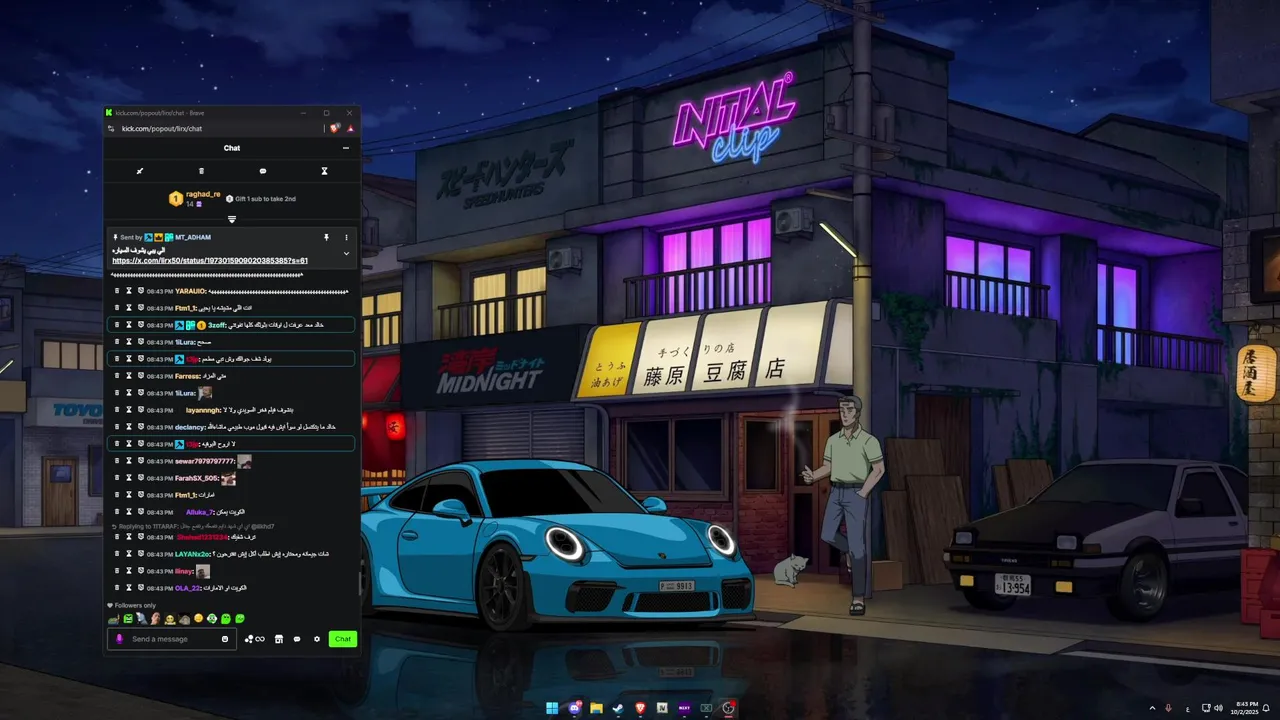Click username raghad_re in leaderboard

203,194
